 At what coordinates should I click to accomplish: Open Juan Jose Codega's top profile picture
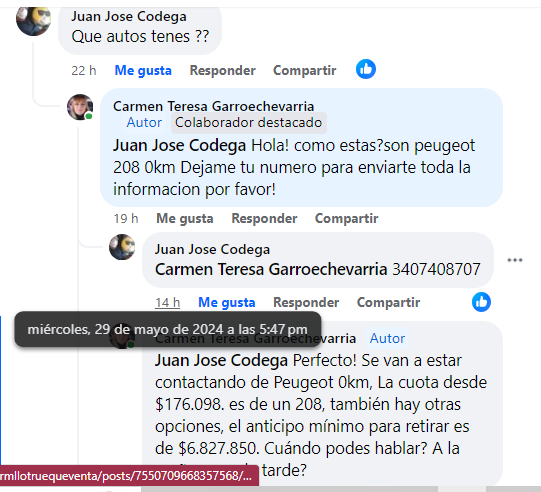[33, 19]
